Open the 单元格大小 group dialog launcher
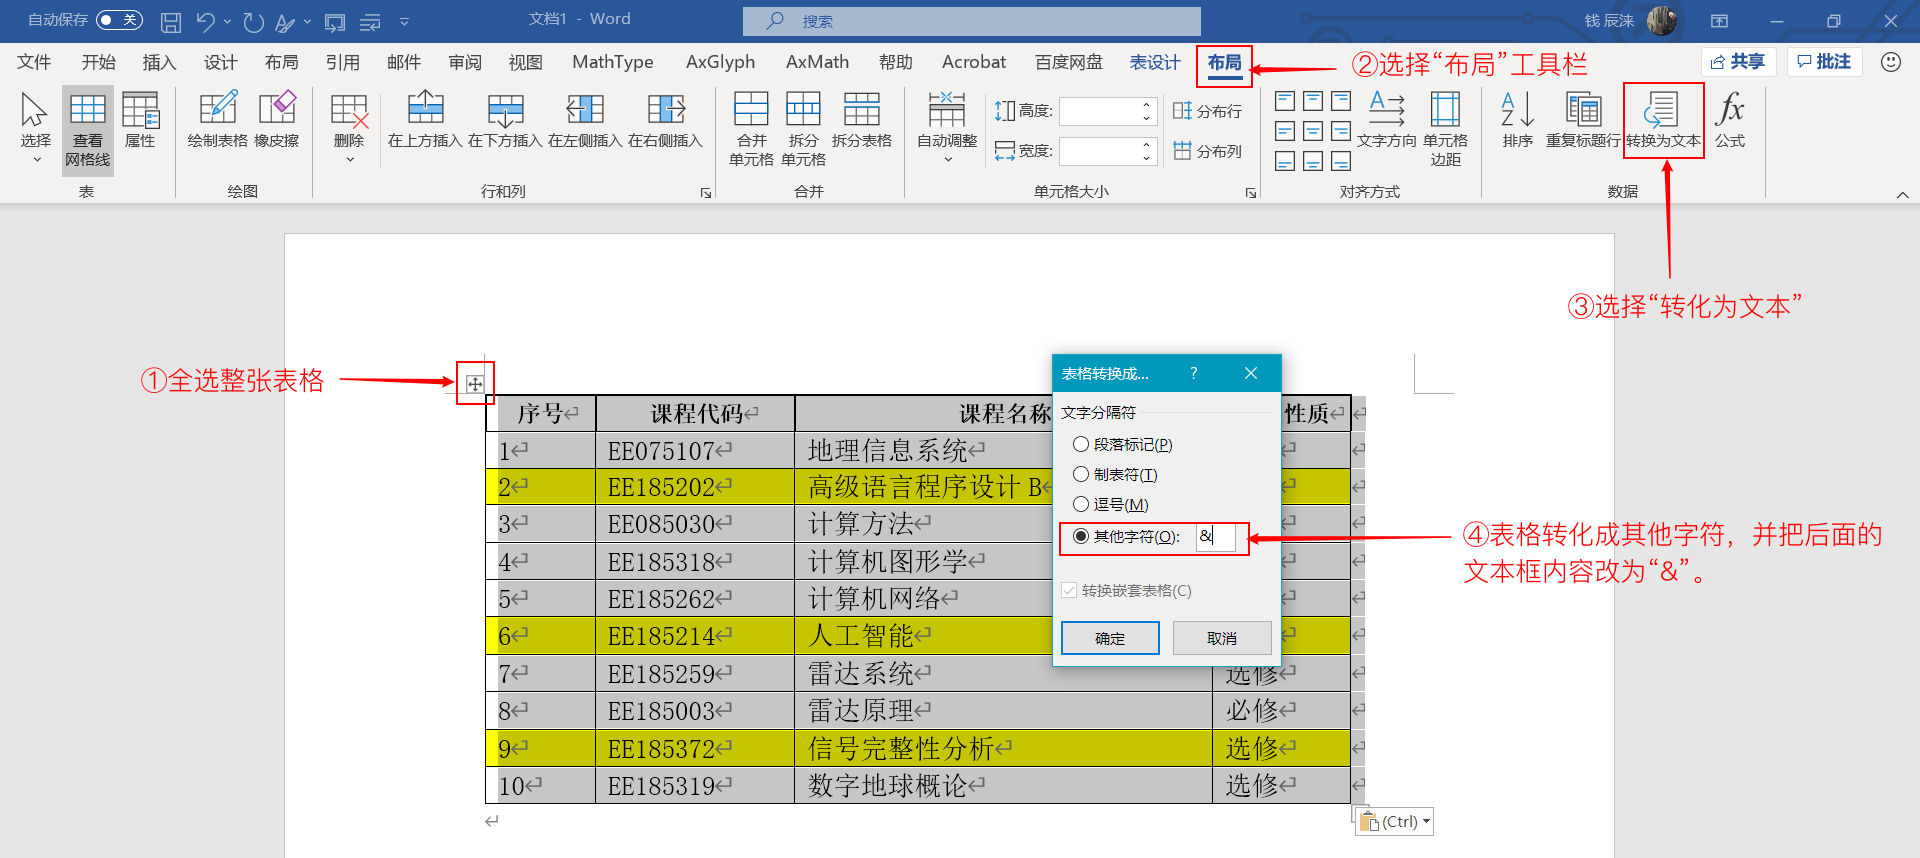Viewport: 1920px width, 858px height. (1251, 193)
